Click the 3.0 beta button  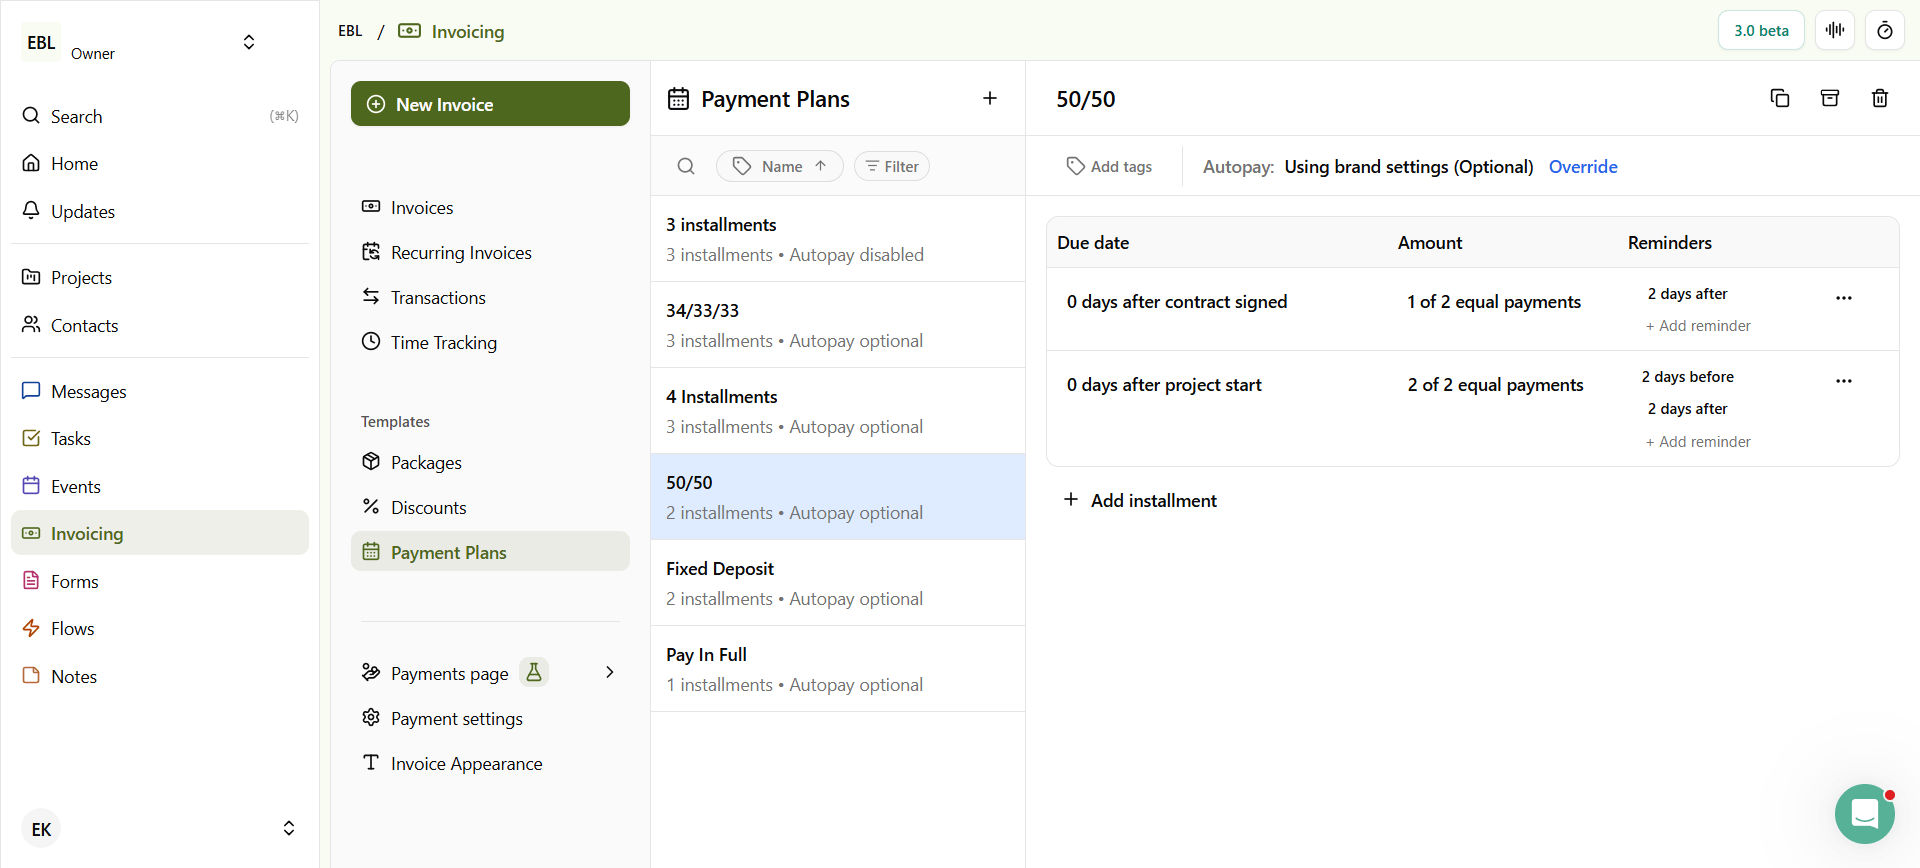(1761, 30)
